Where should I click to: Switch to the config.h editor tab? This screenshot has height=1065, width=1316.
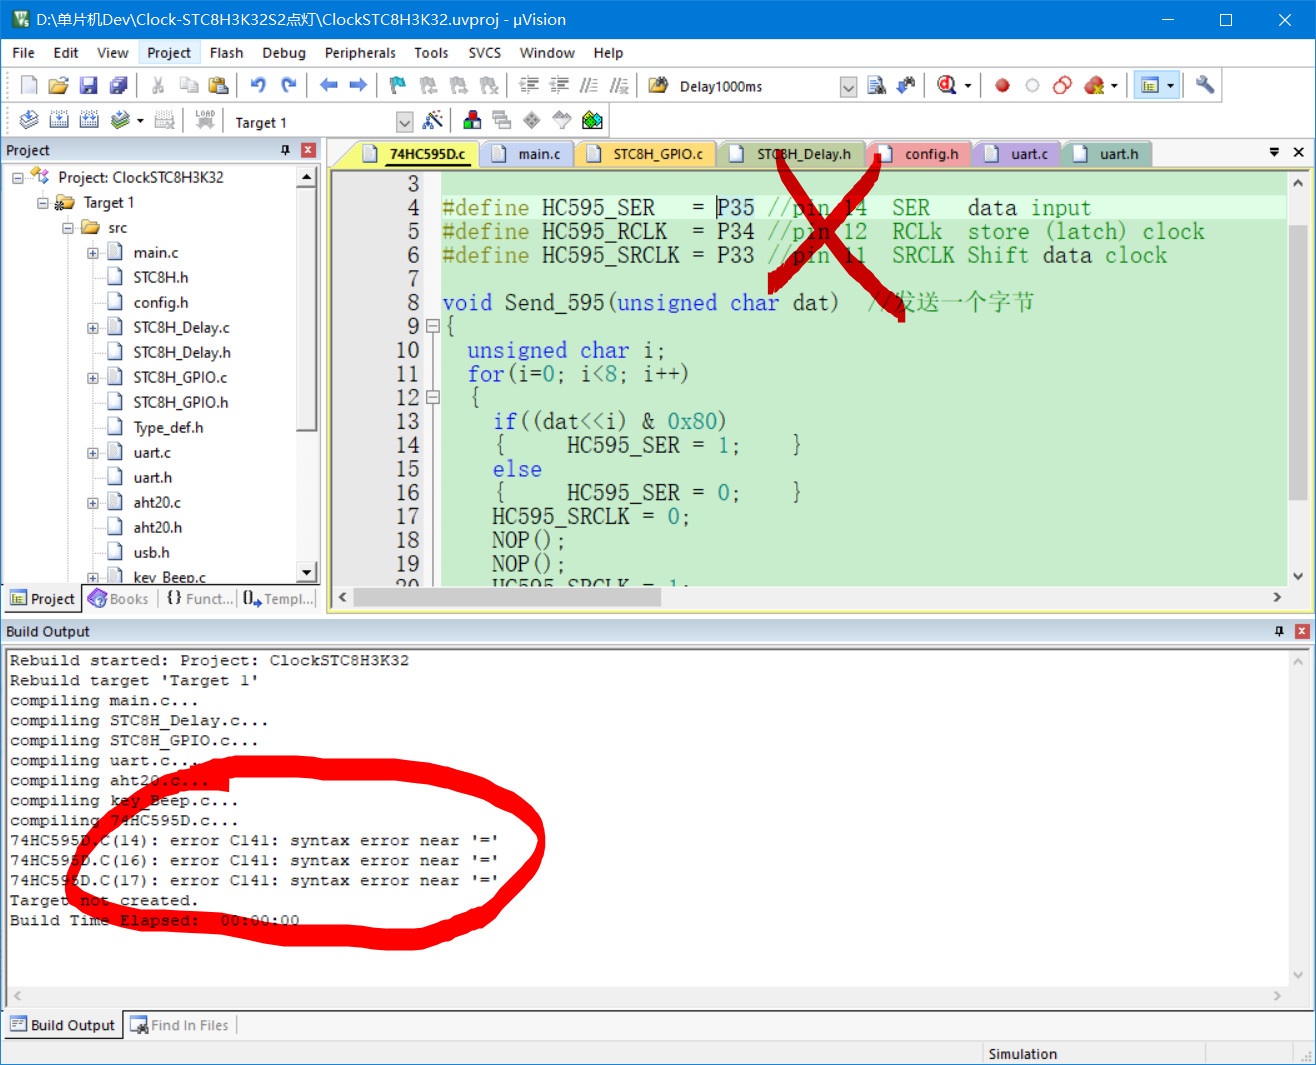pos(930,154)
